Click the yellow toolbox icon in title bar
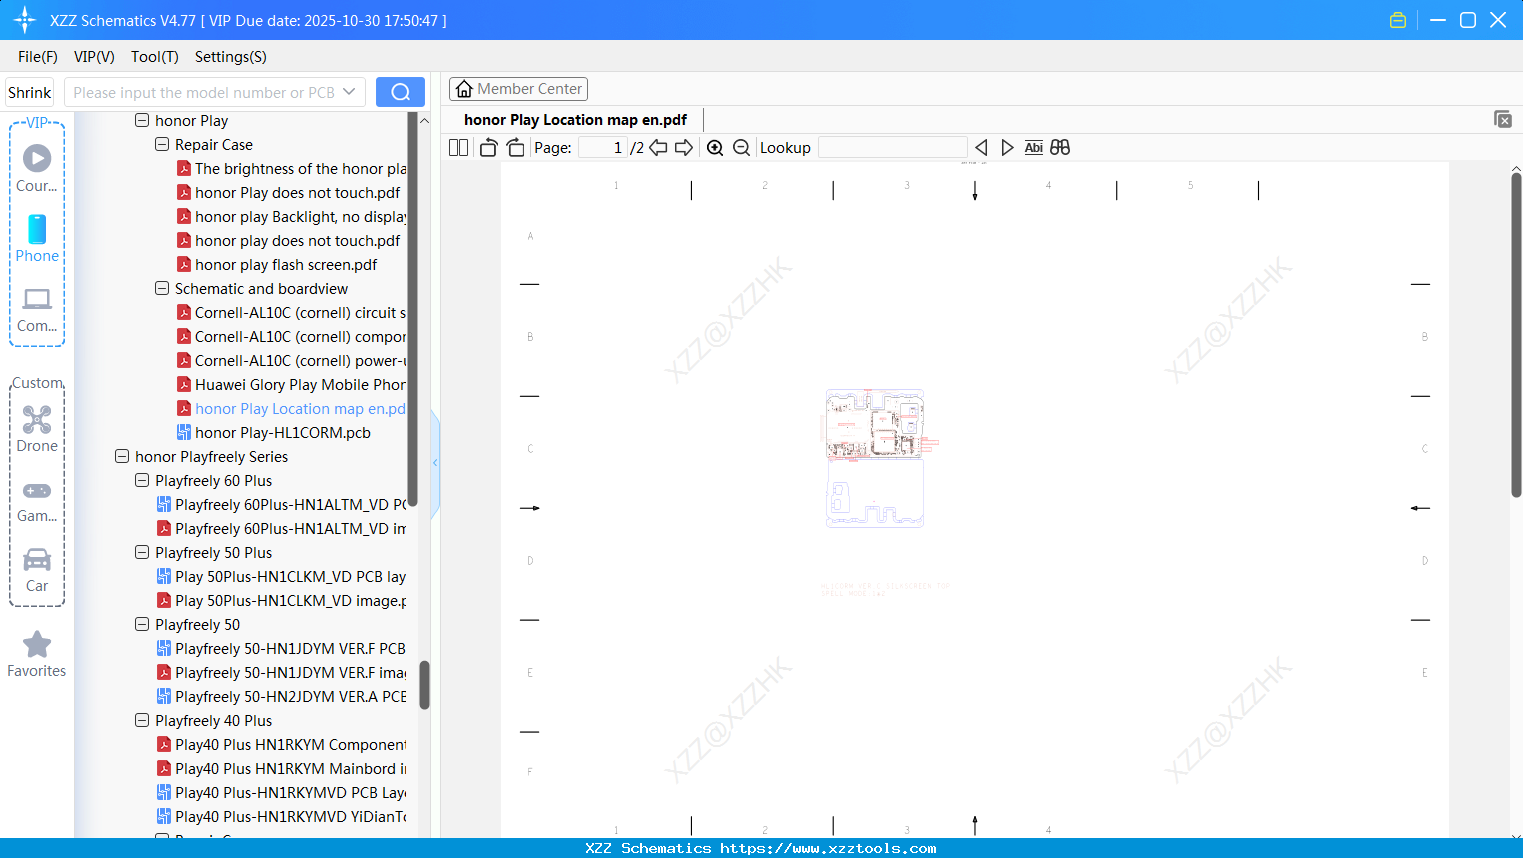Viewport: 1523px width, 858px height. [x=1398, y=20]
